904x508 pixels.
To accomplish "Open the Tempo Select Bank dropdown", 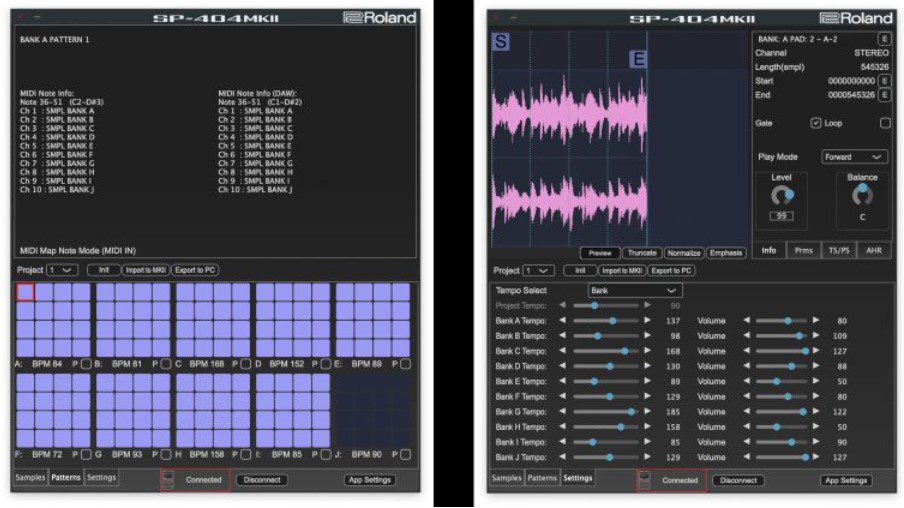I will [x=633, y=290].
